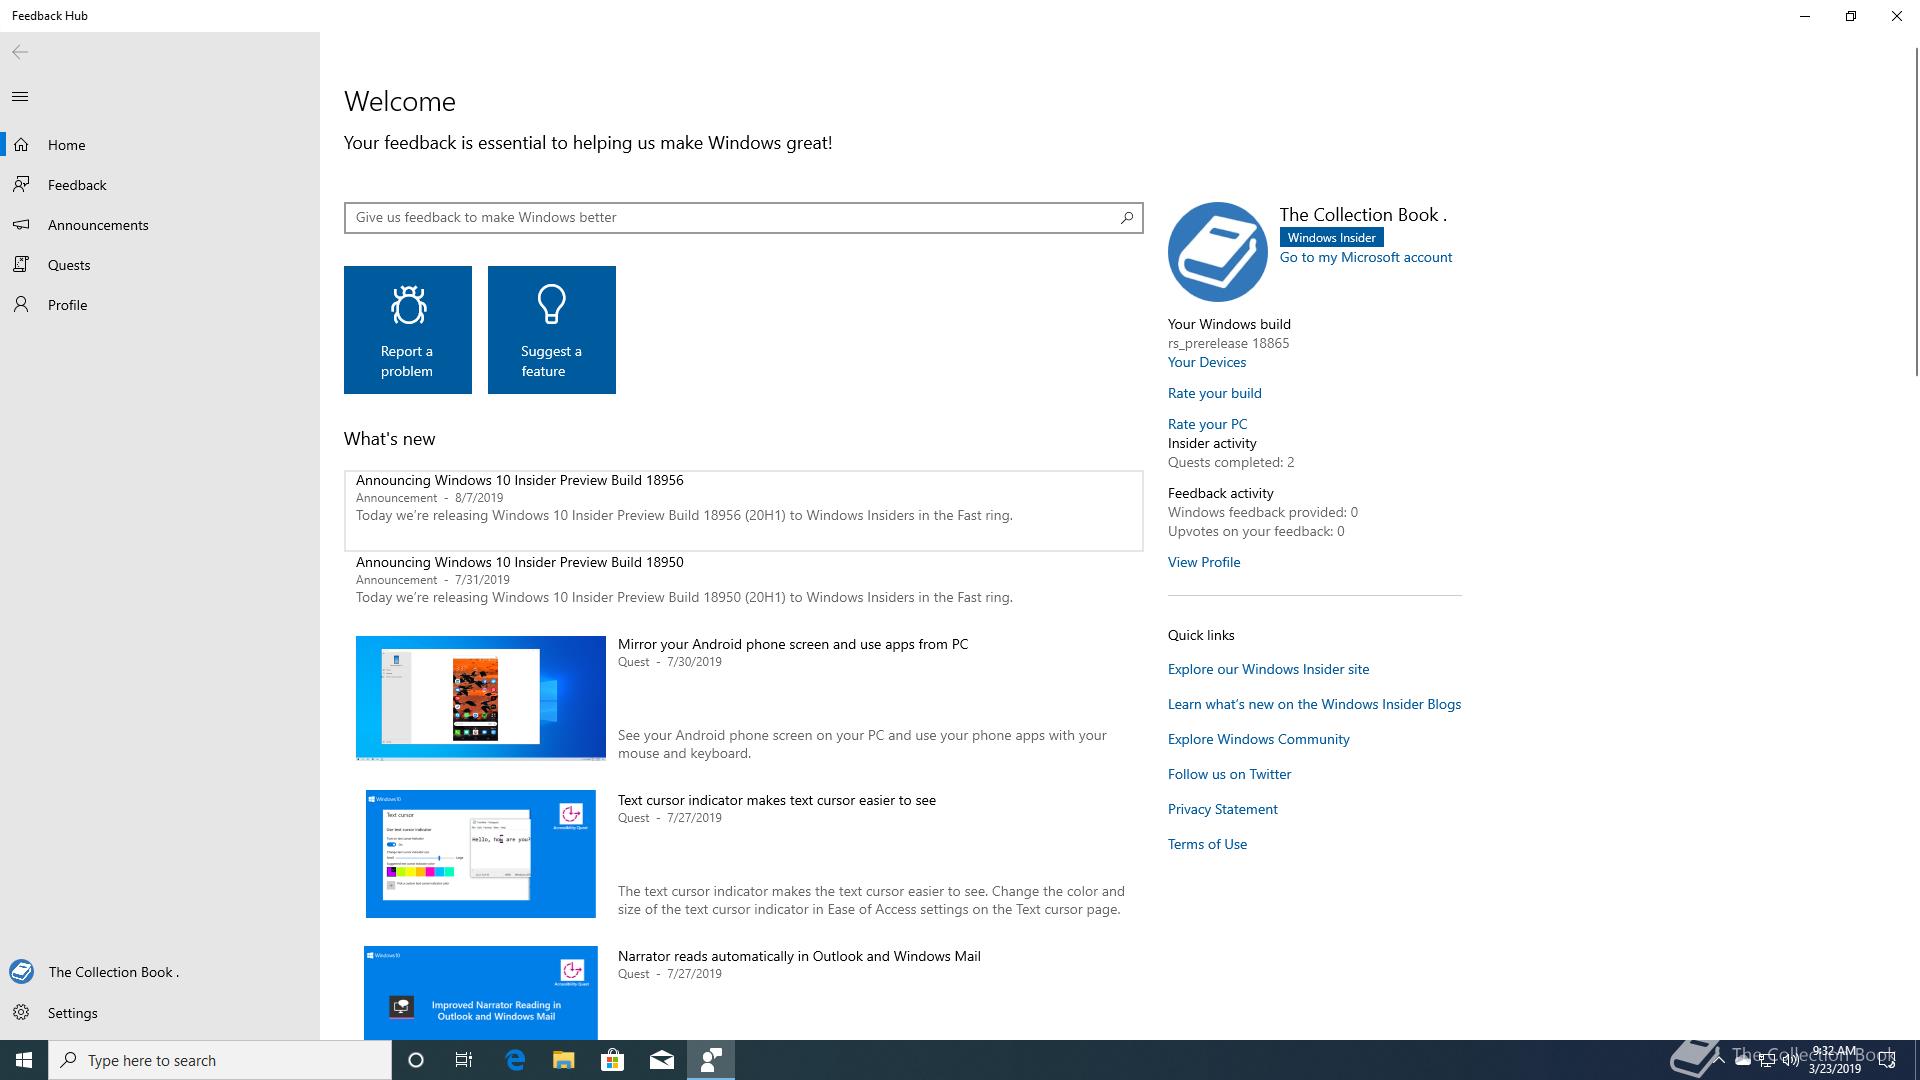
Task: Click the Profile person icon
Action: [21, 305]
